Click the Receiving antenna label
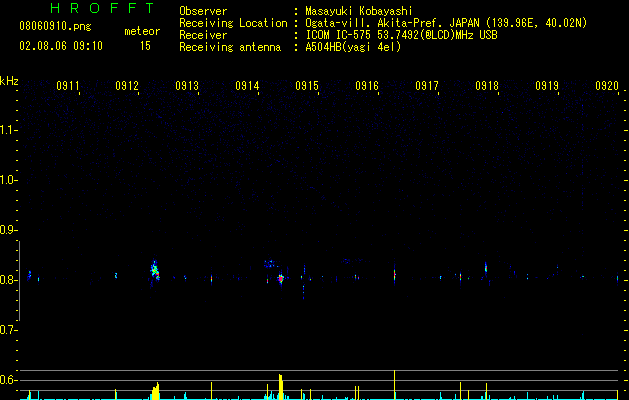Viewport: 629px width, 400px height. click(x=230, y=47)
